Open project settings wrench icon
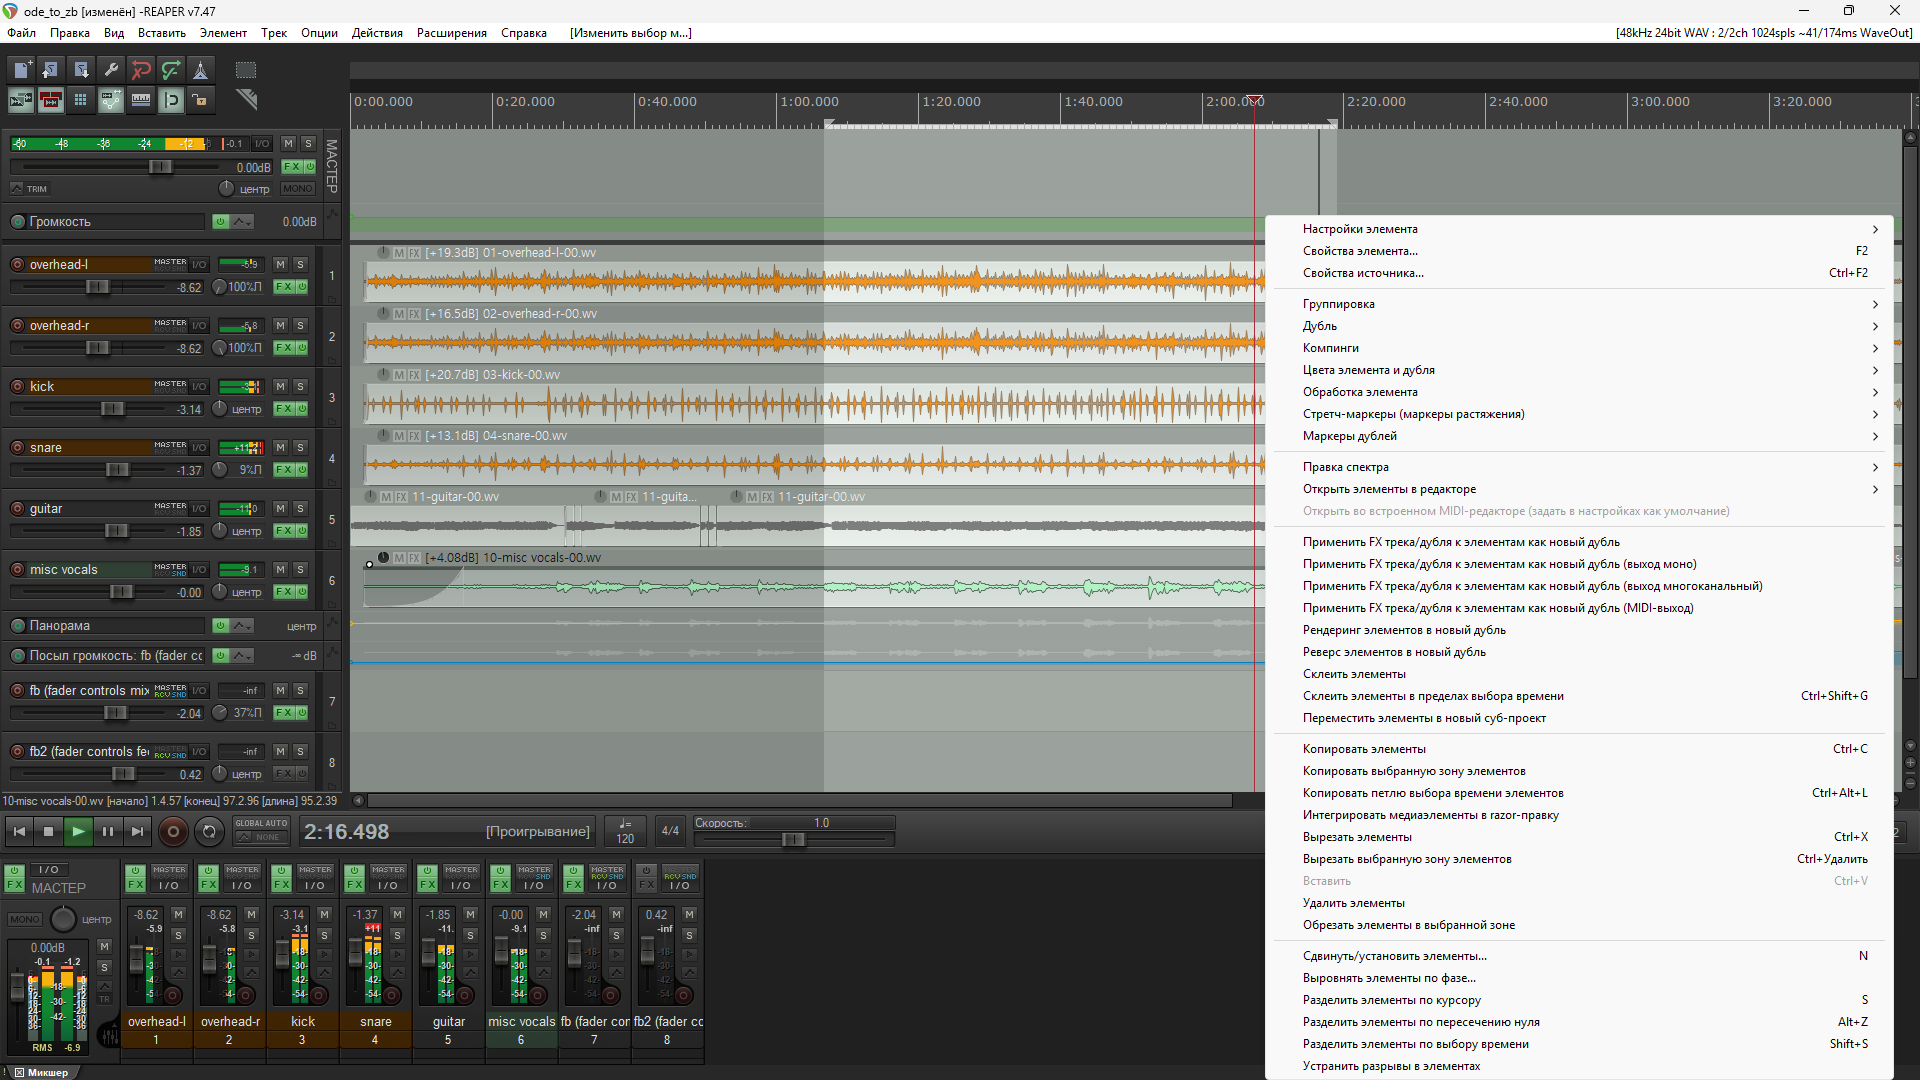 (111, 70)
